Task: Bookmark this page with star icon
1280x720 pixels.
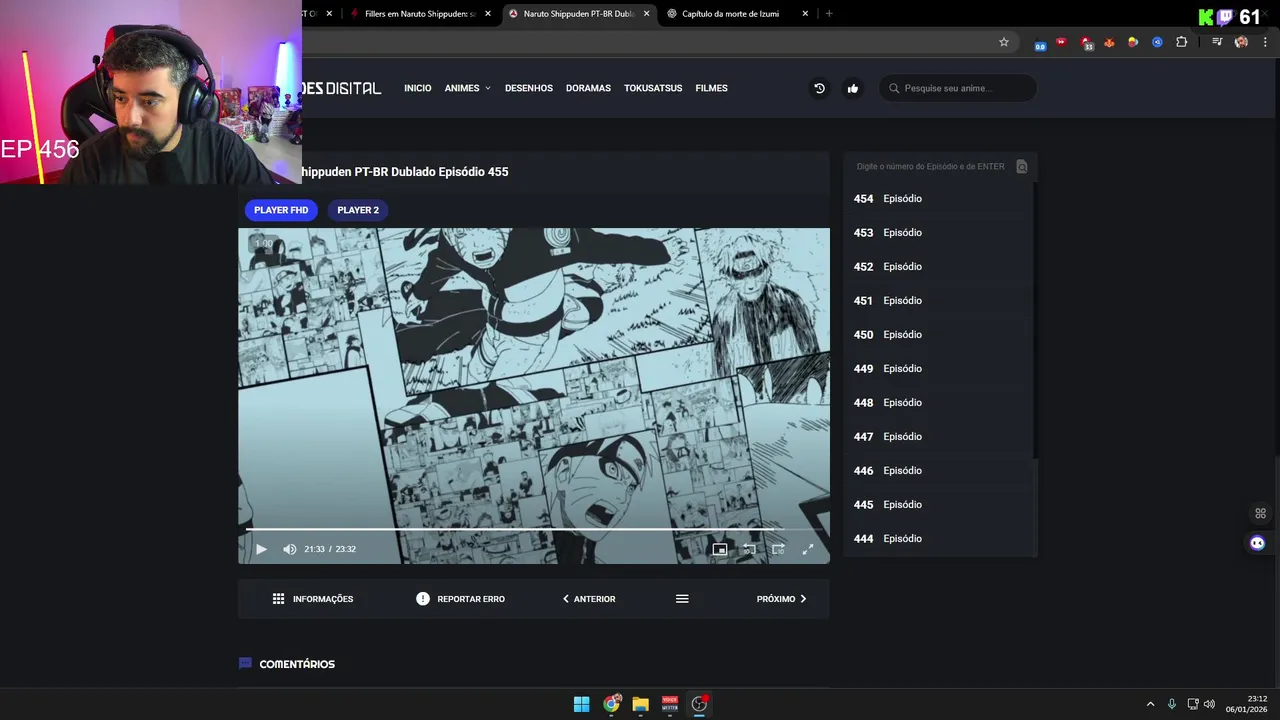Action: click(x=1004, y=42)
